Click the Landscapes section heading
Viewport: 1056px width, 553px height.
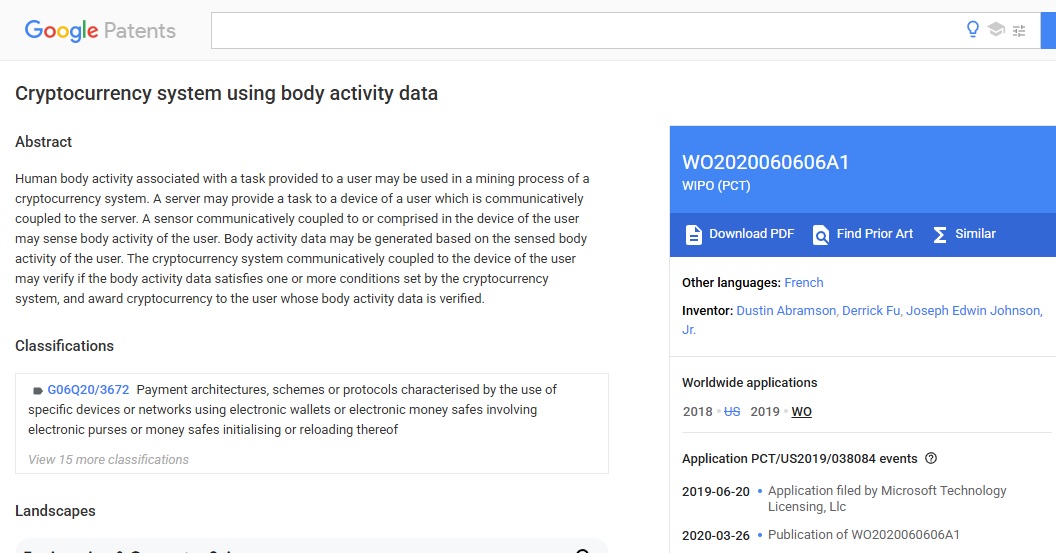[55, 511]
